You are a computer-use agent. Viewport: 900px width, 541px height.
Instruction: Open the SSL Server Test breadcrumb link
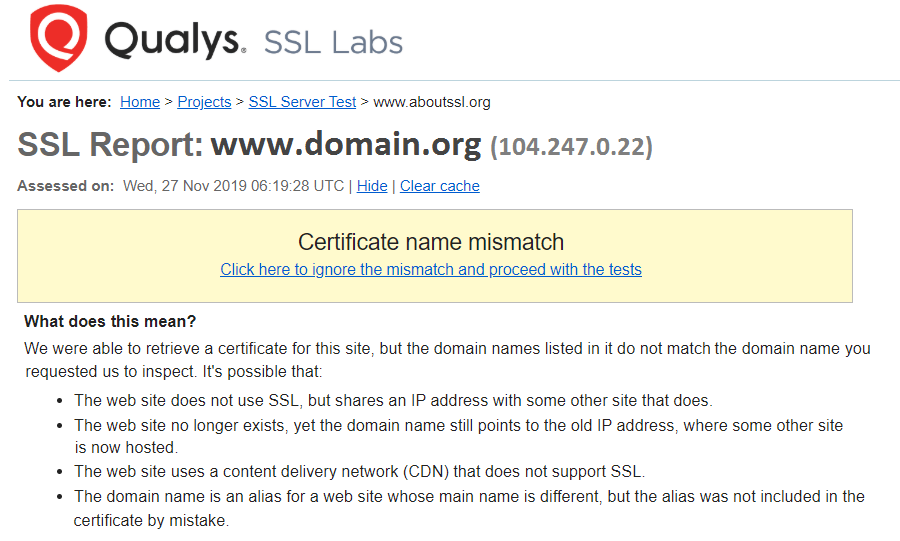pyautogui.click(x=302, y=102)
